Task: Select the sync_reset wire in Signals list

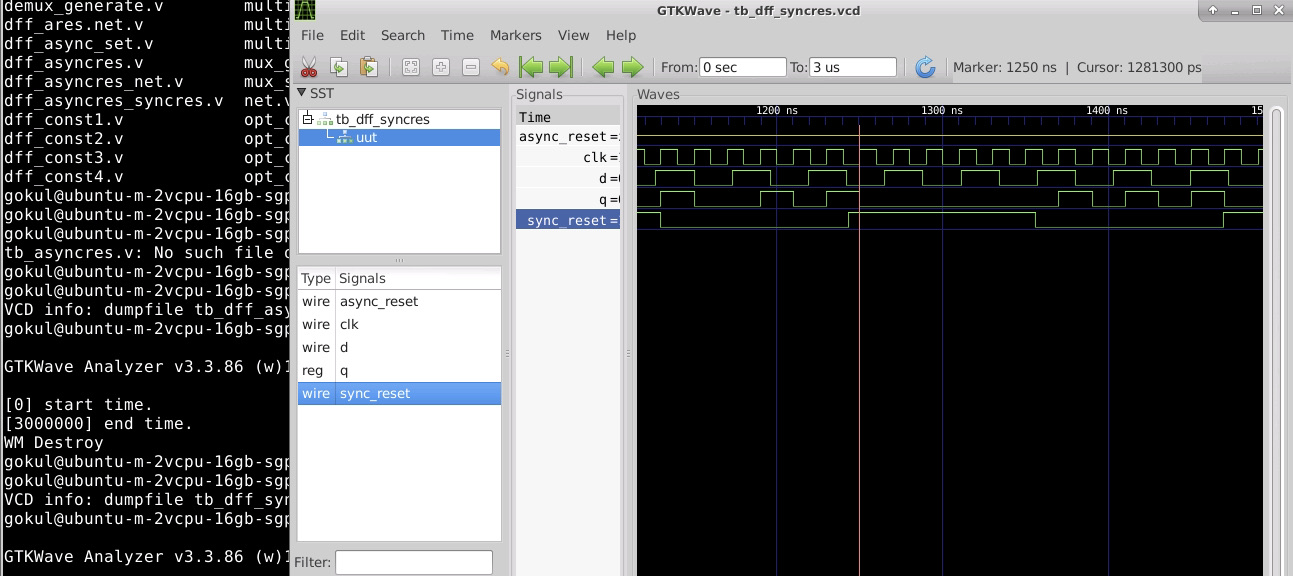Action: [x=375, y=393]
